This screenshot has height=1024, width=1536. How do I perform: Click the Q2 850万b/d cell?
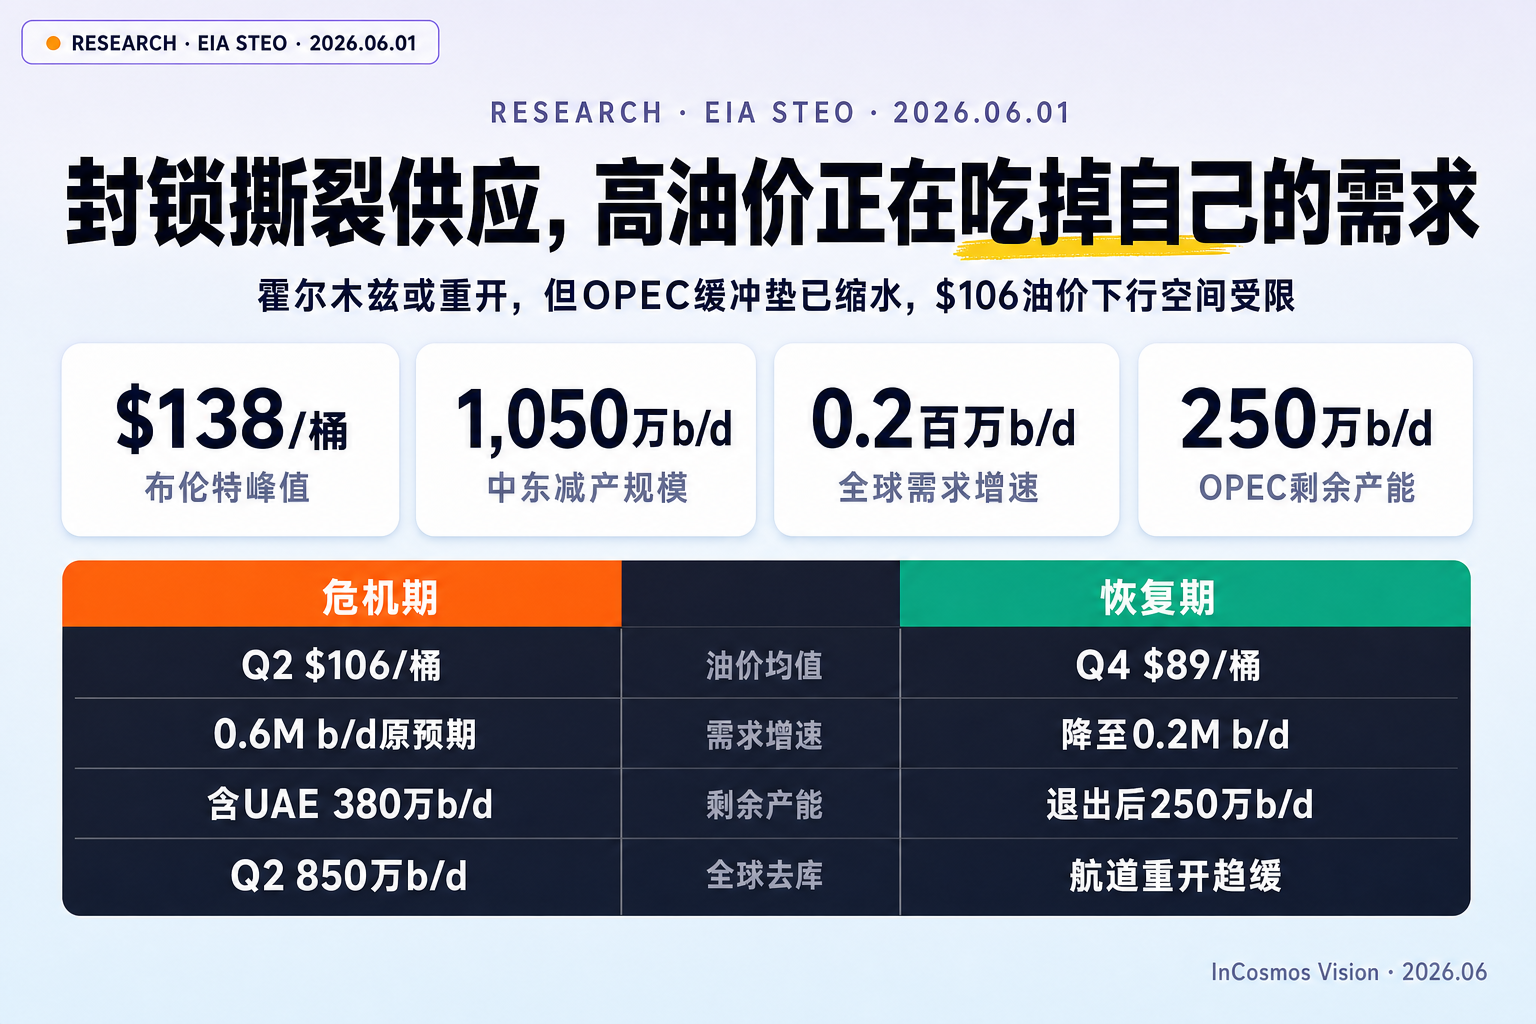point(349,876)
